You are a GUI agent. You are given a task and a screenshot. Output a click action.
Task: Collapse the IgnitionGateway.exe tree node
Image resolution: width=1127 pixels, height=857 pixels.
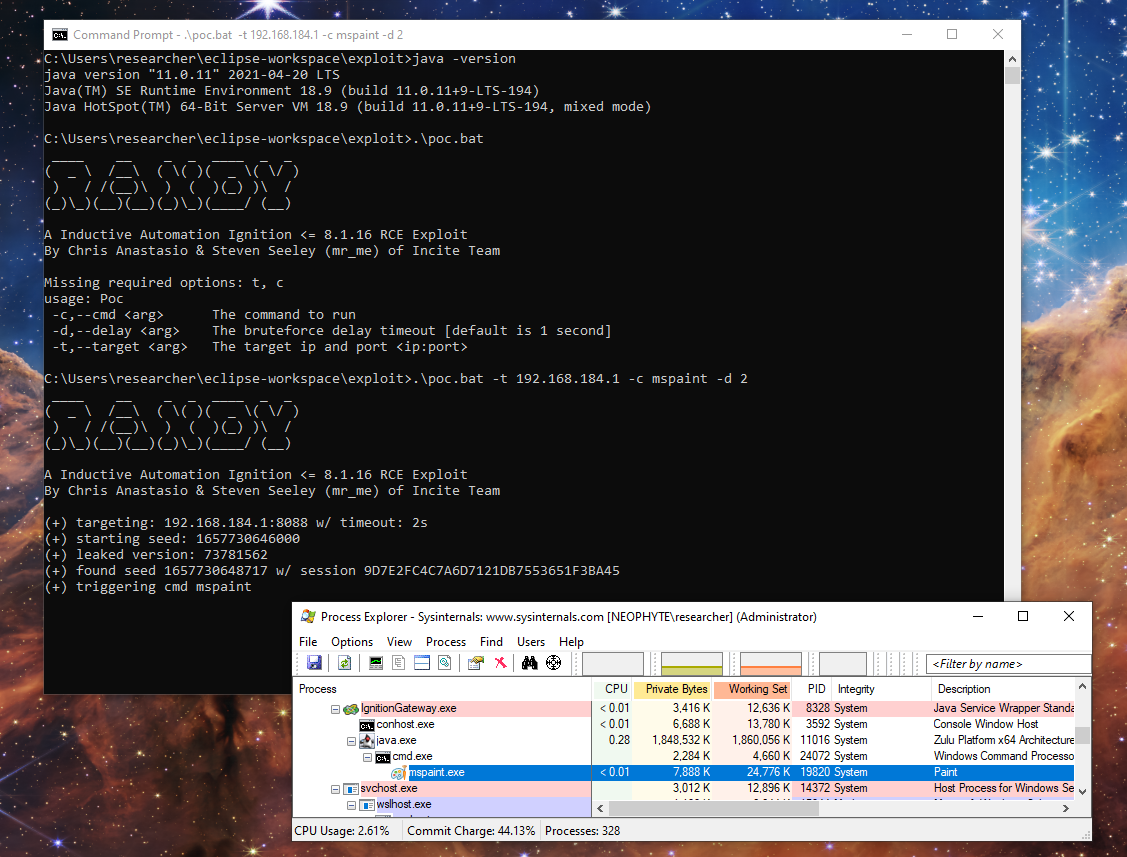335,709
